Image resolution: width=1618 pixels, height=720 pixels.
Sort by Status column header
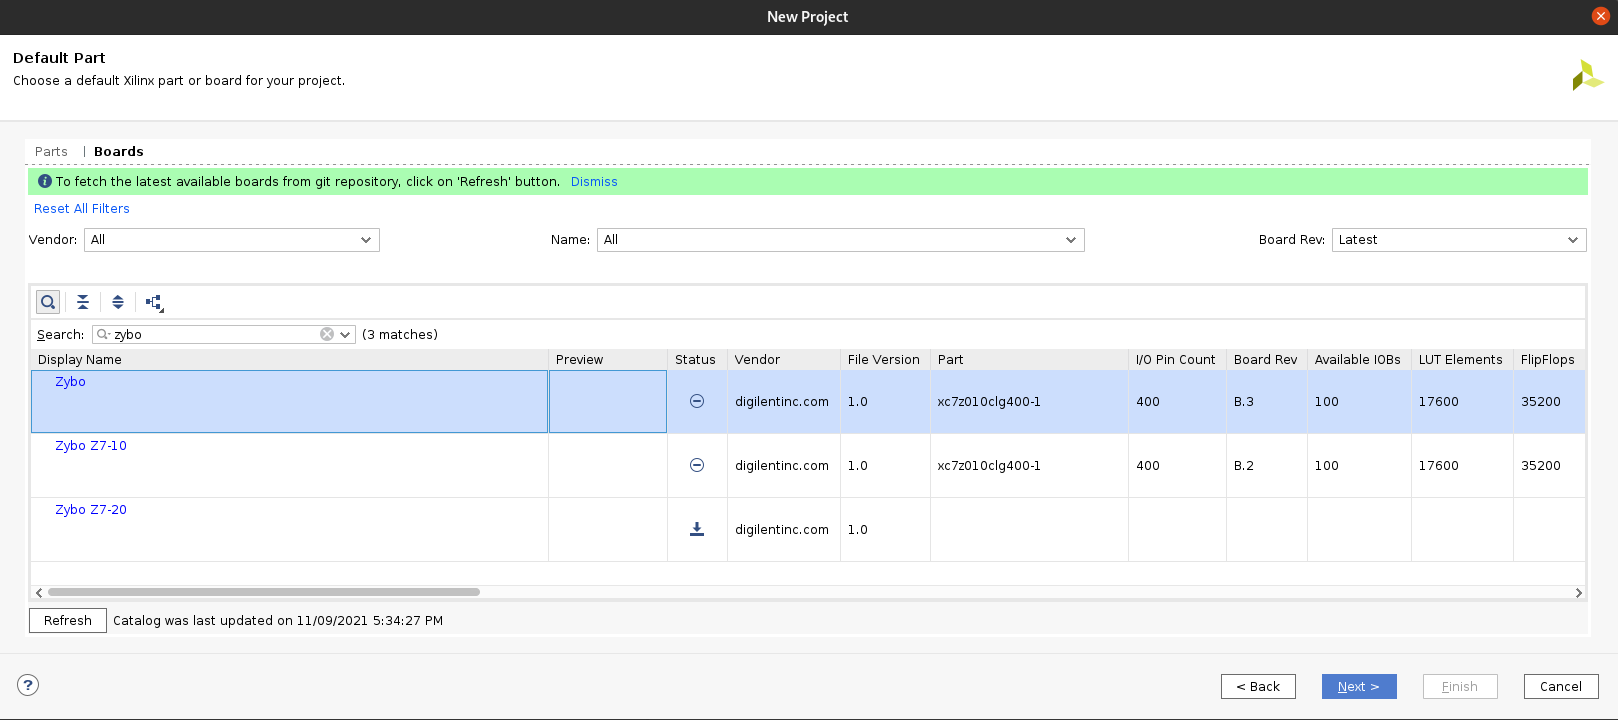[697, 360]
